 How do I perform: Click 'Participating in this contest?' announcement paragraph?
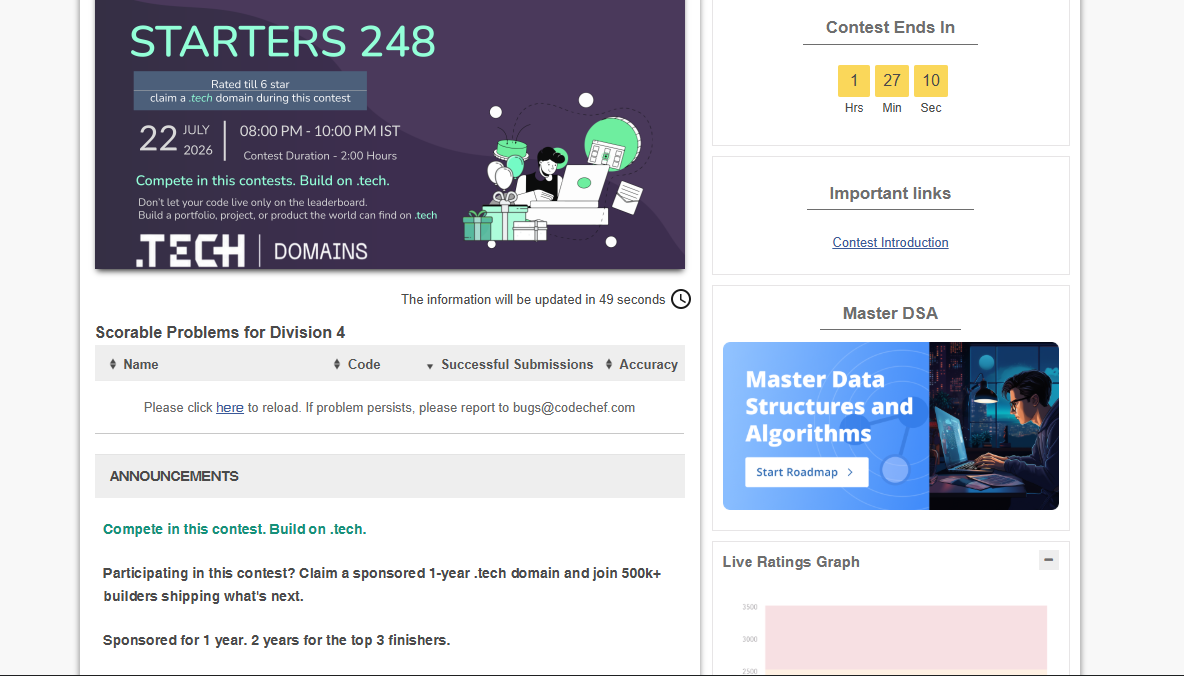[x=382, y=585]
